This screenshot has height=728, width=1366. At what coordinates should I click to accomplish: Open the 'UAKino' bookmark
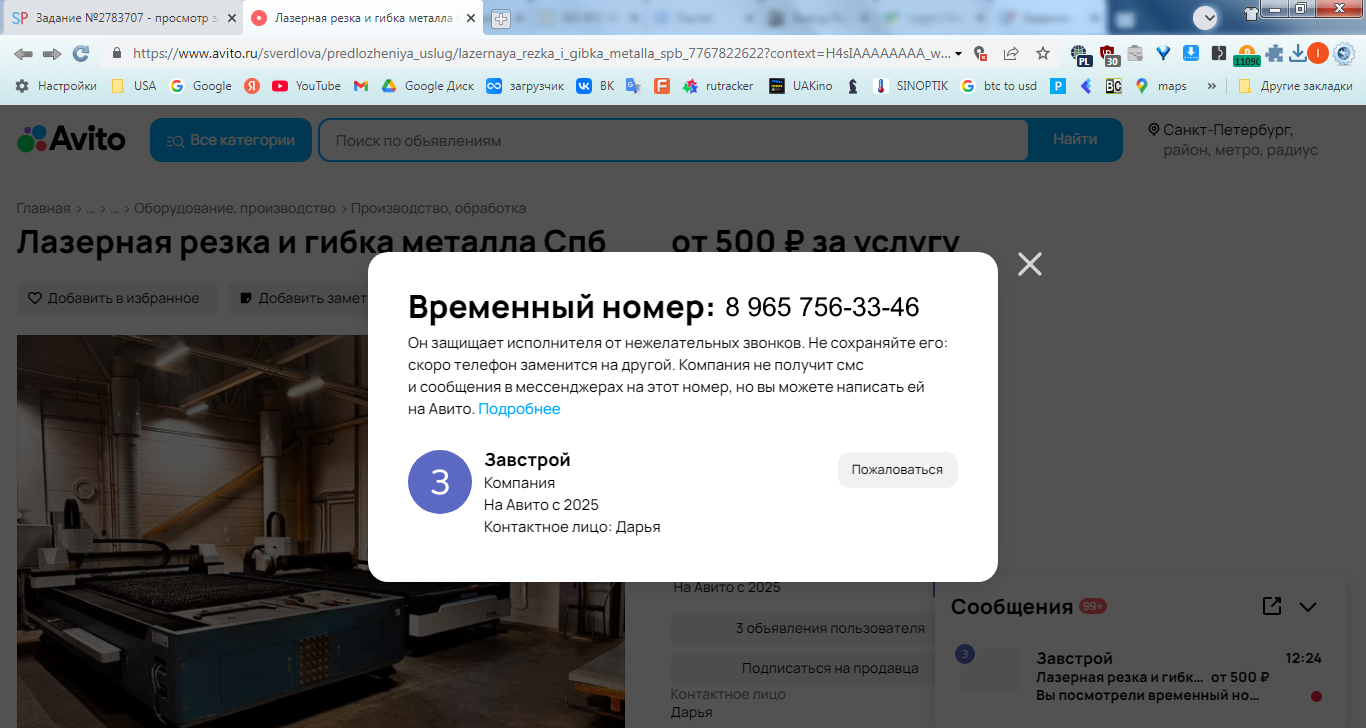801,86
